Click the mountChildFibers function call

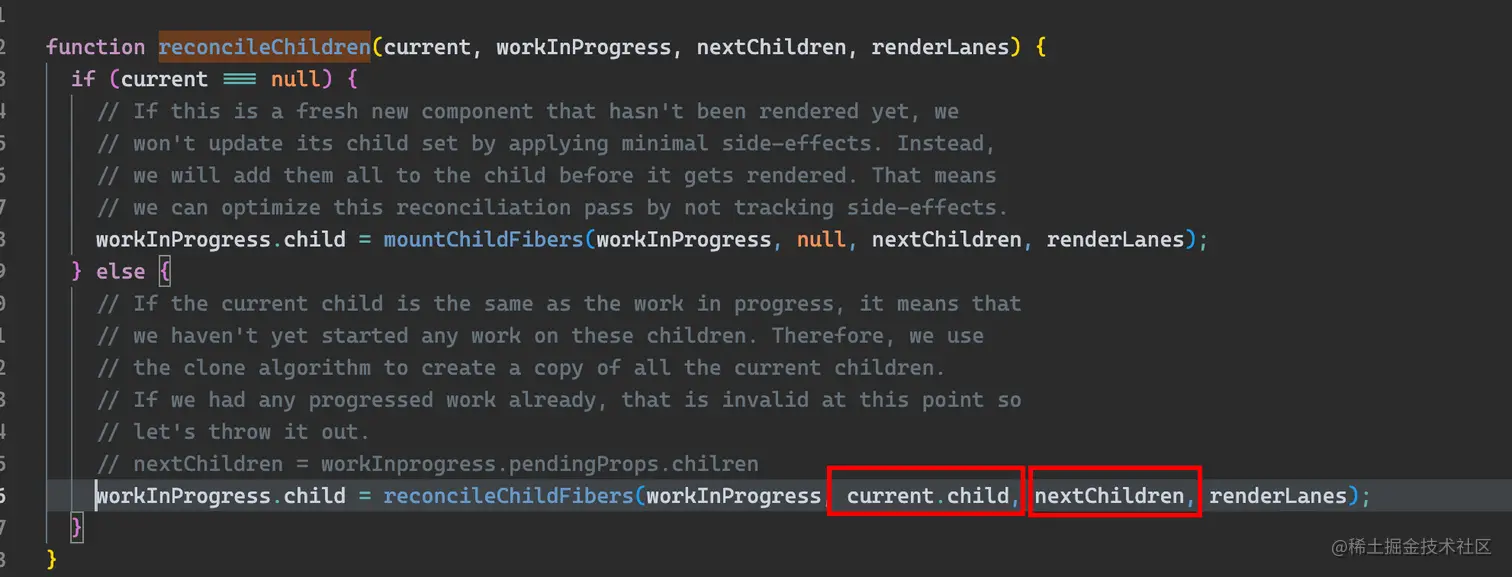pyautogui.click(x=484, y=240)
